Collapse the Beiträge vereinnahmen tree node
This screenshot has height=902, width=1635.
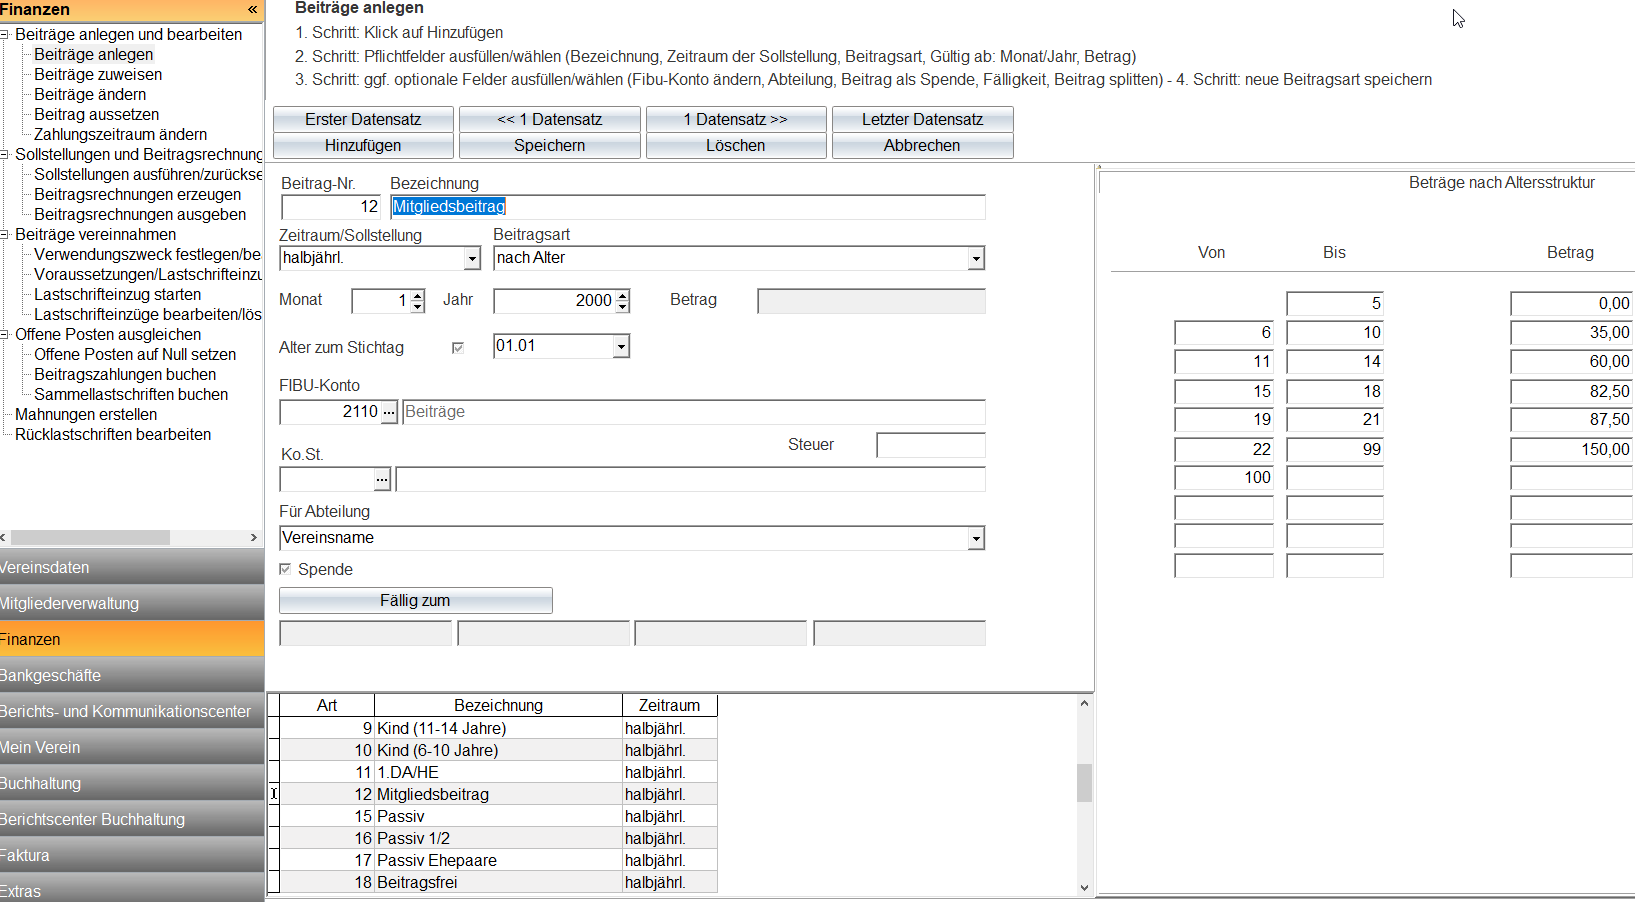point(5,235)
